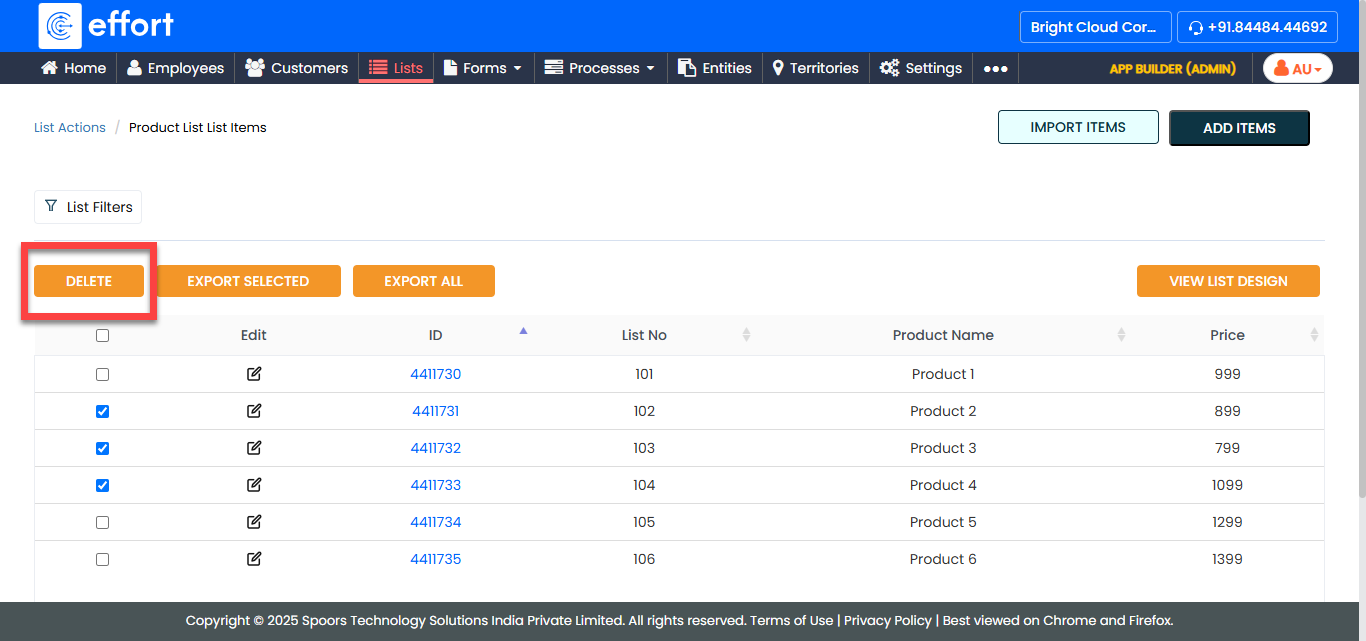Sort table by the Price column header
Viewport: 1366px width, 641px height.
point(1227,335)
